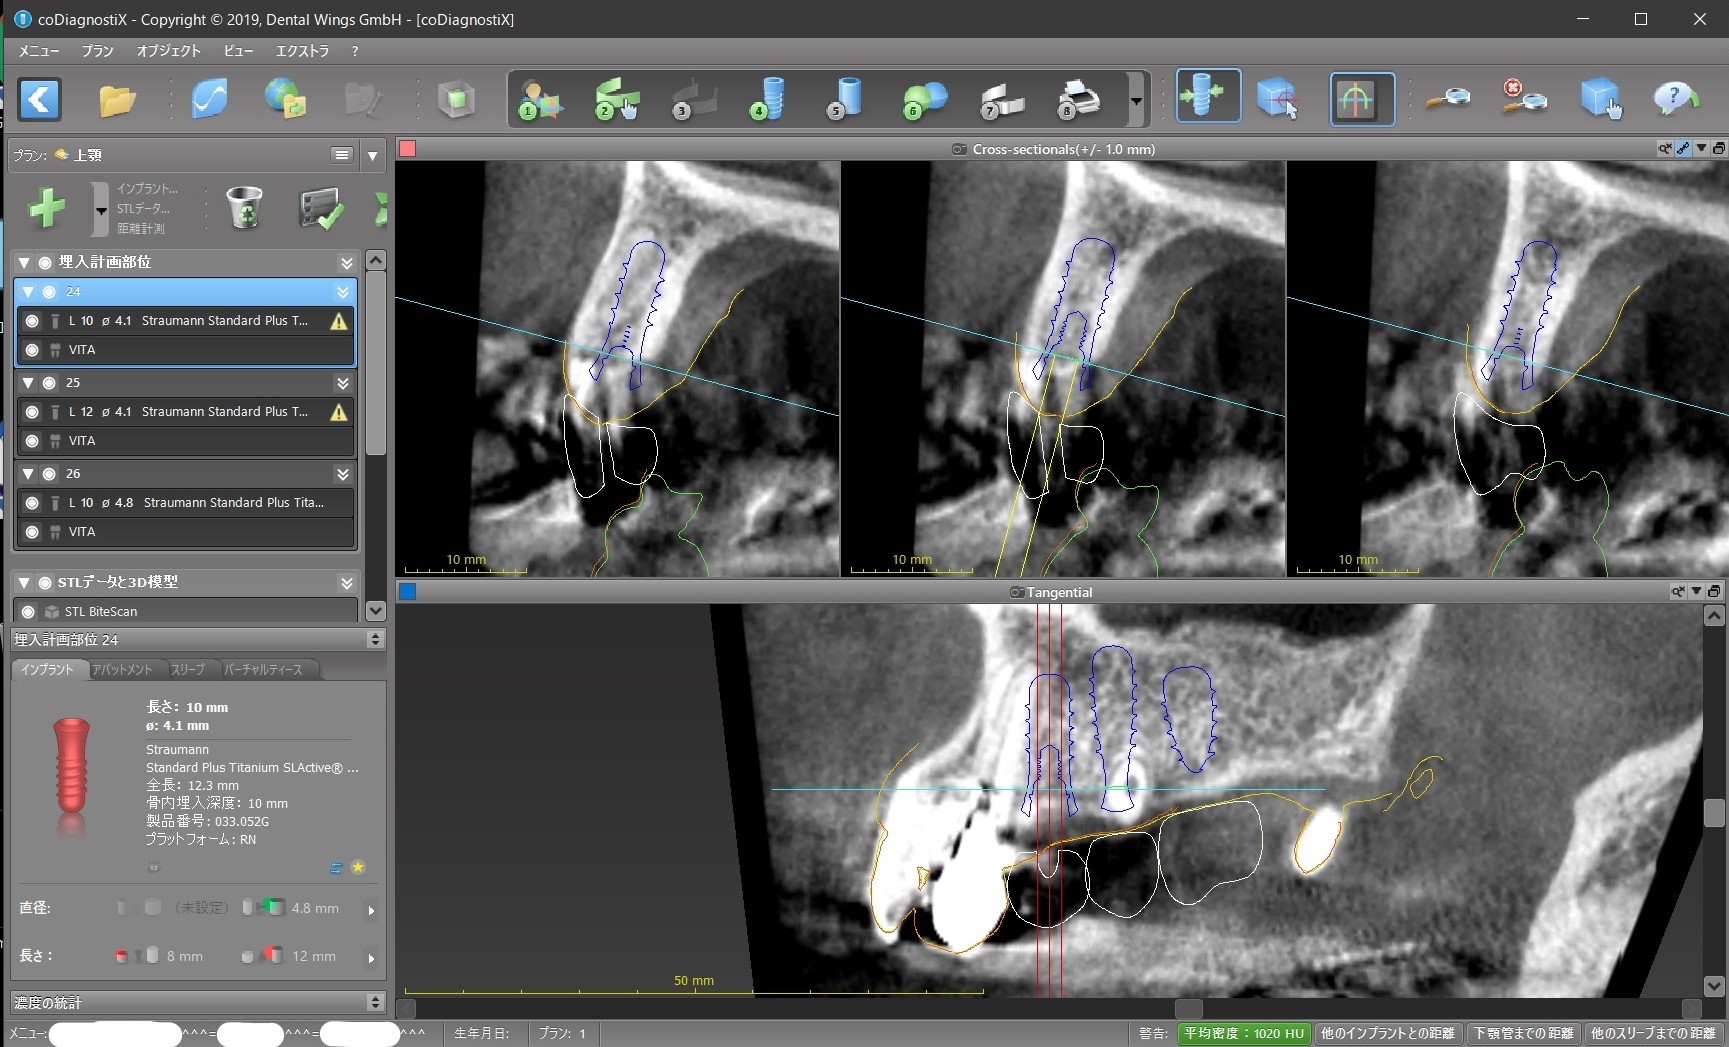Collapse implant position 24 tree node
The width and height of the screenshot is (1729, 1047).
(x=28, y=292)
